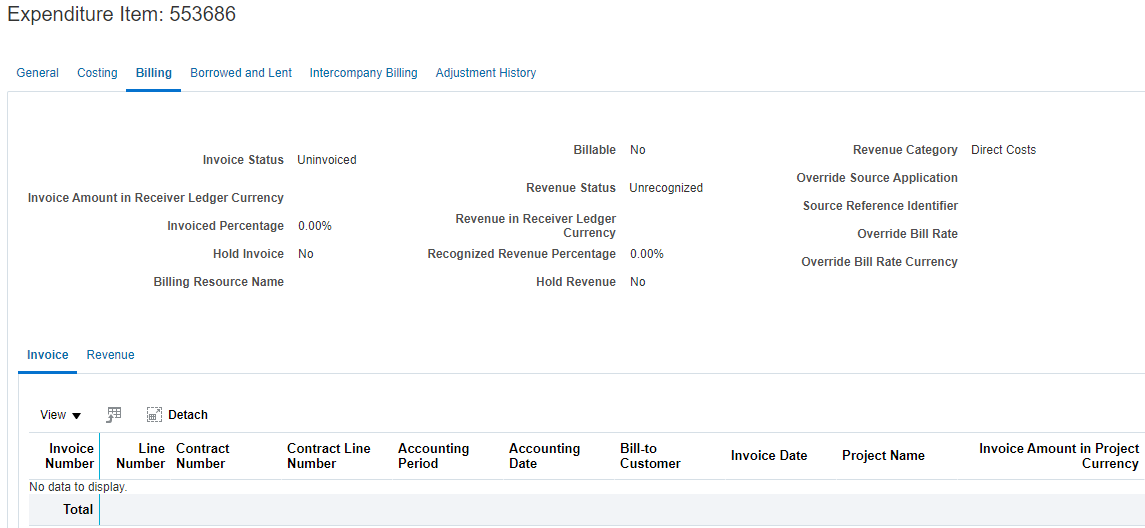Click the Detach table icon
Screen dimensions: 1145x528
[x=153, y=415]
